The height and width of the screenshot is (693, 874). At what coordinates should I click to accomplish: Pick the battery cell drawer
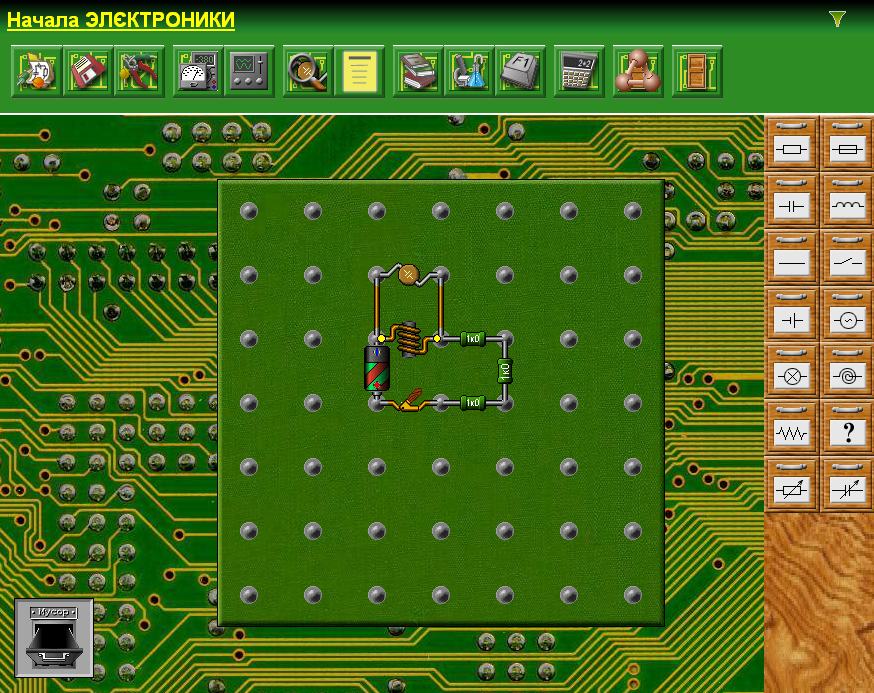click(792, 314)
